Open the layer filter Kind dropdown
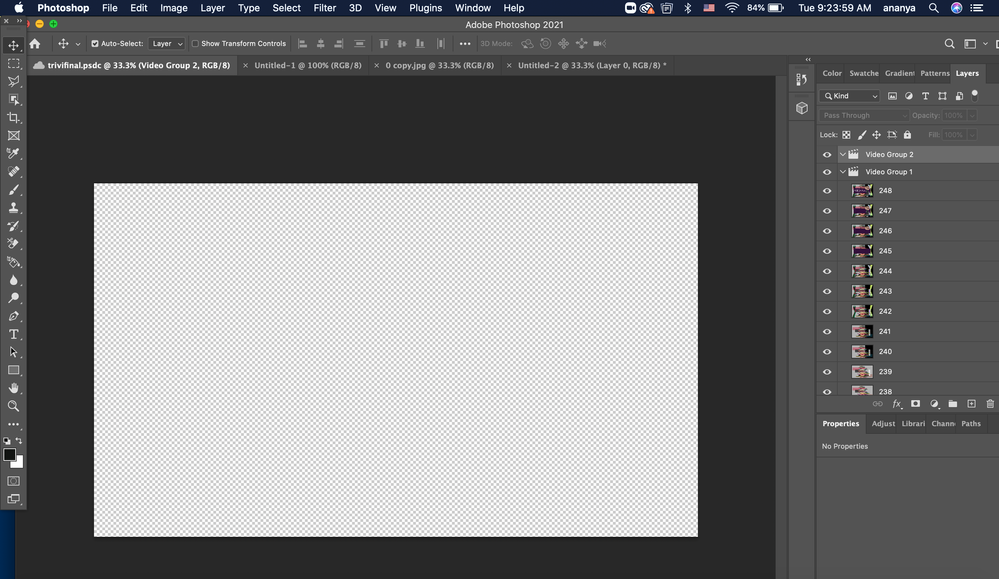999x579 pixels. click(x=848, y=95)
